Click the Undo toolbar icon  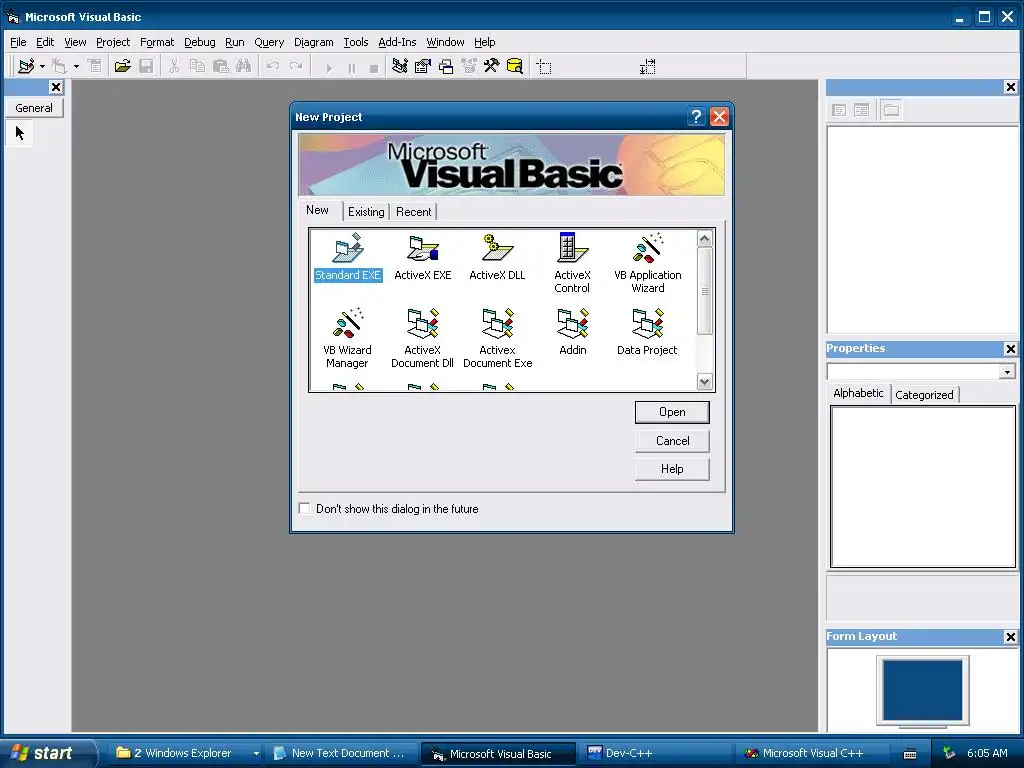click(273, 67)
